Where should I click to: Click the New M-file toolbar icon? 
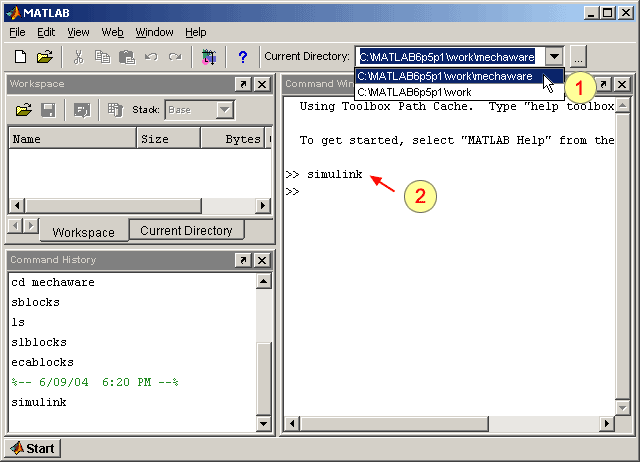tap(20, 57)
